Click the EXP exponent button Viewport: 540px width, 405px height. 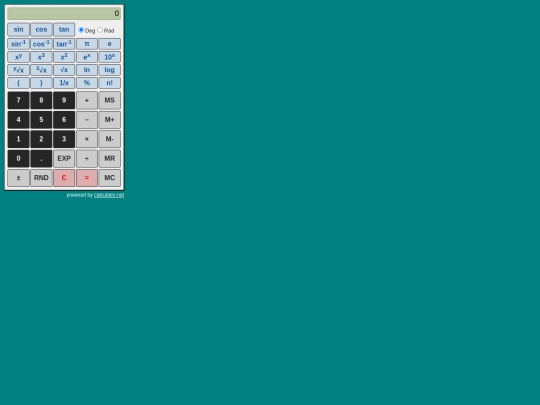click(64, 158)
